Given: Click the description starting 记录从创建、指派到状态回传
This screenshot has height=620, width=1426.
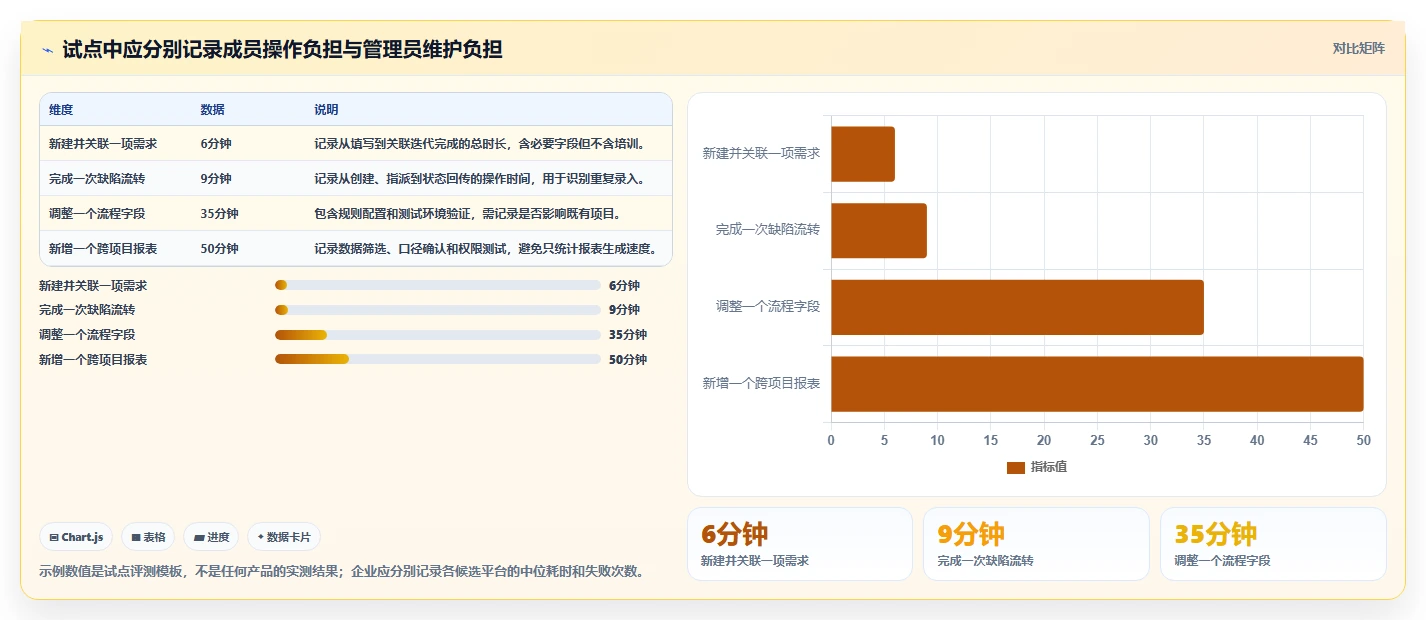Looking at the screenshot, I should coord(479,179).
